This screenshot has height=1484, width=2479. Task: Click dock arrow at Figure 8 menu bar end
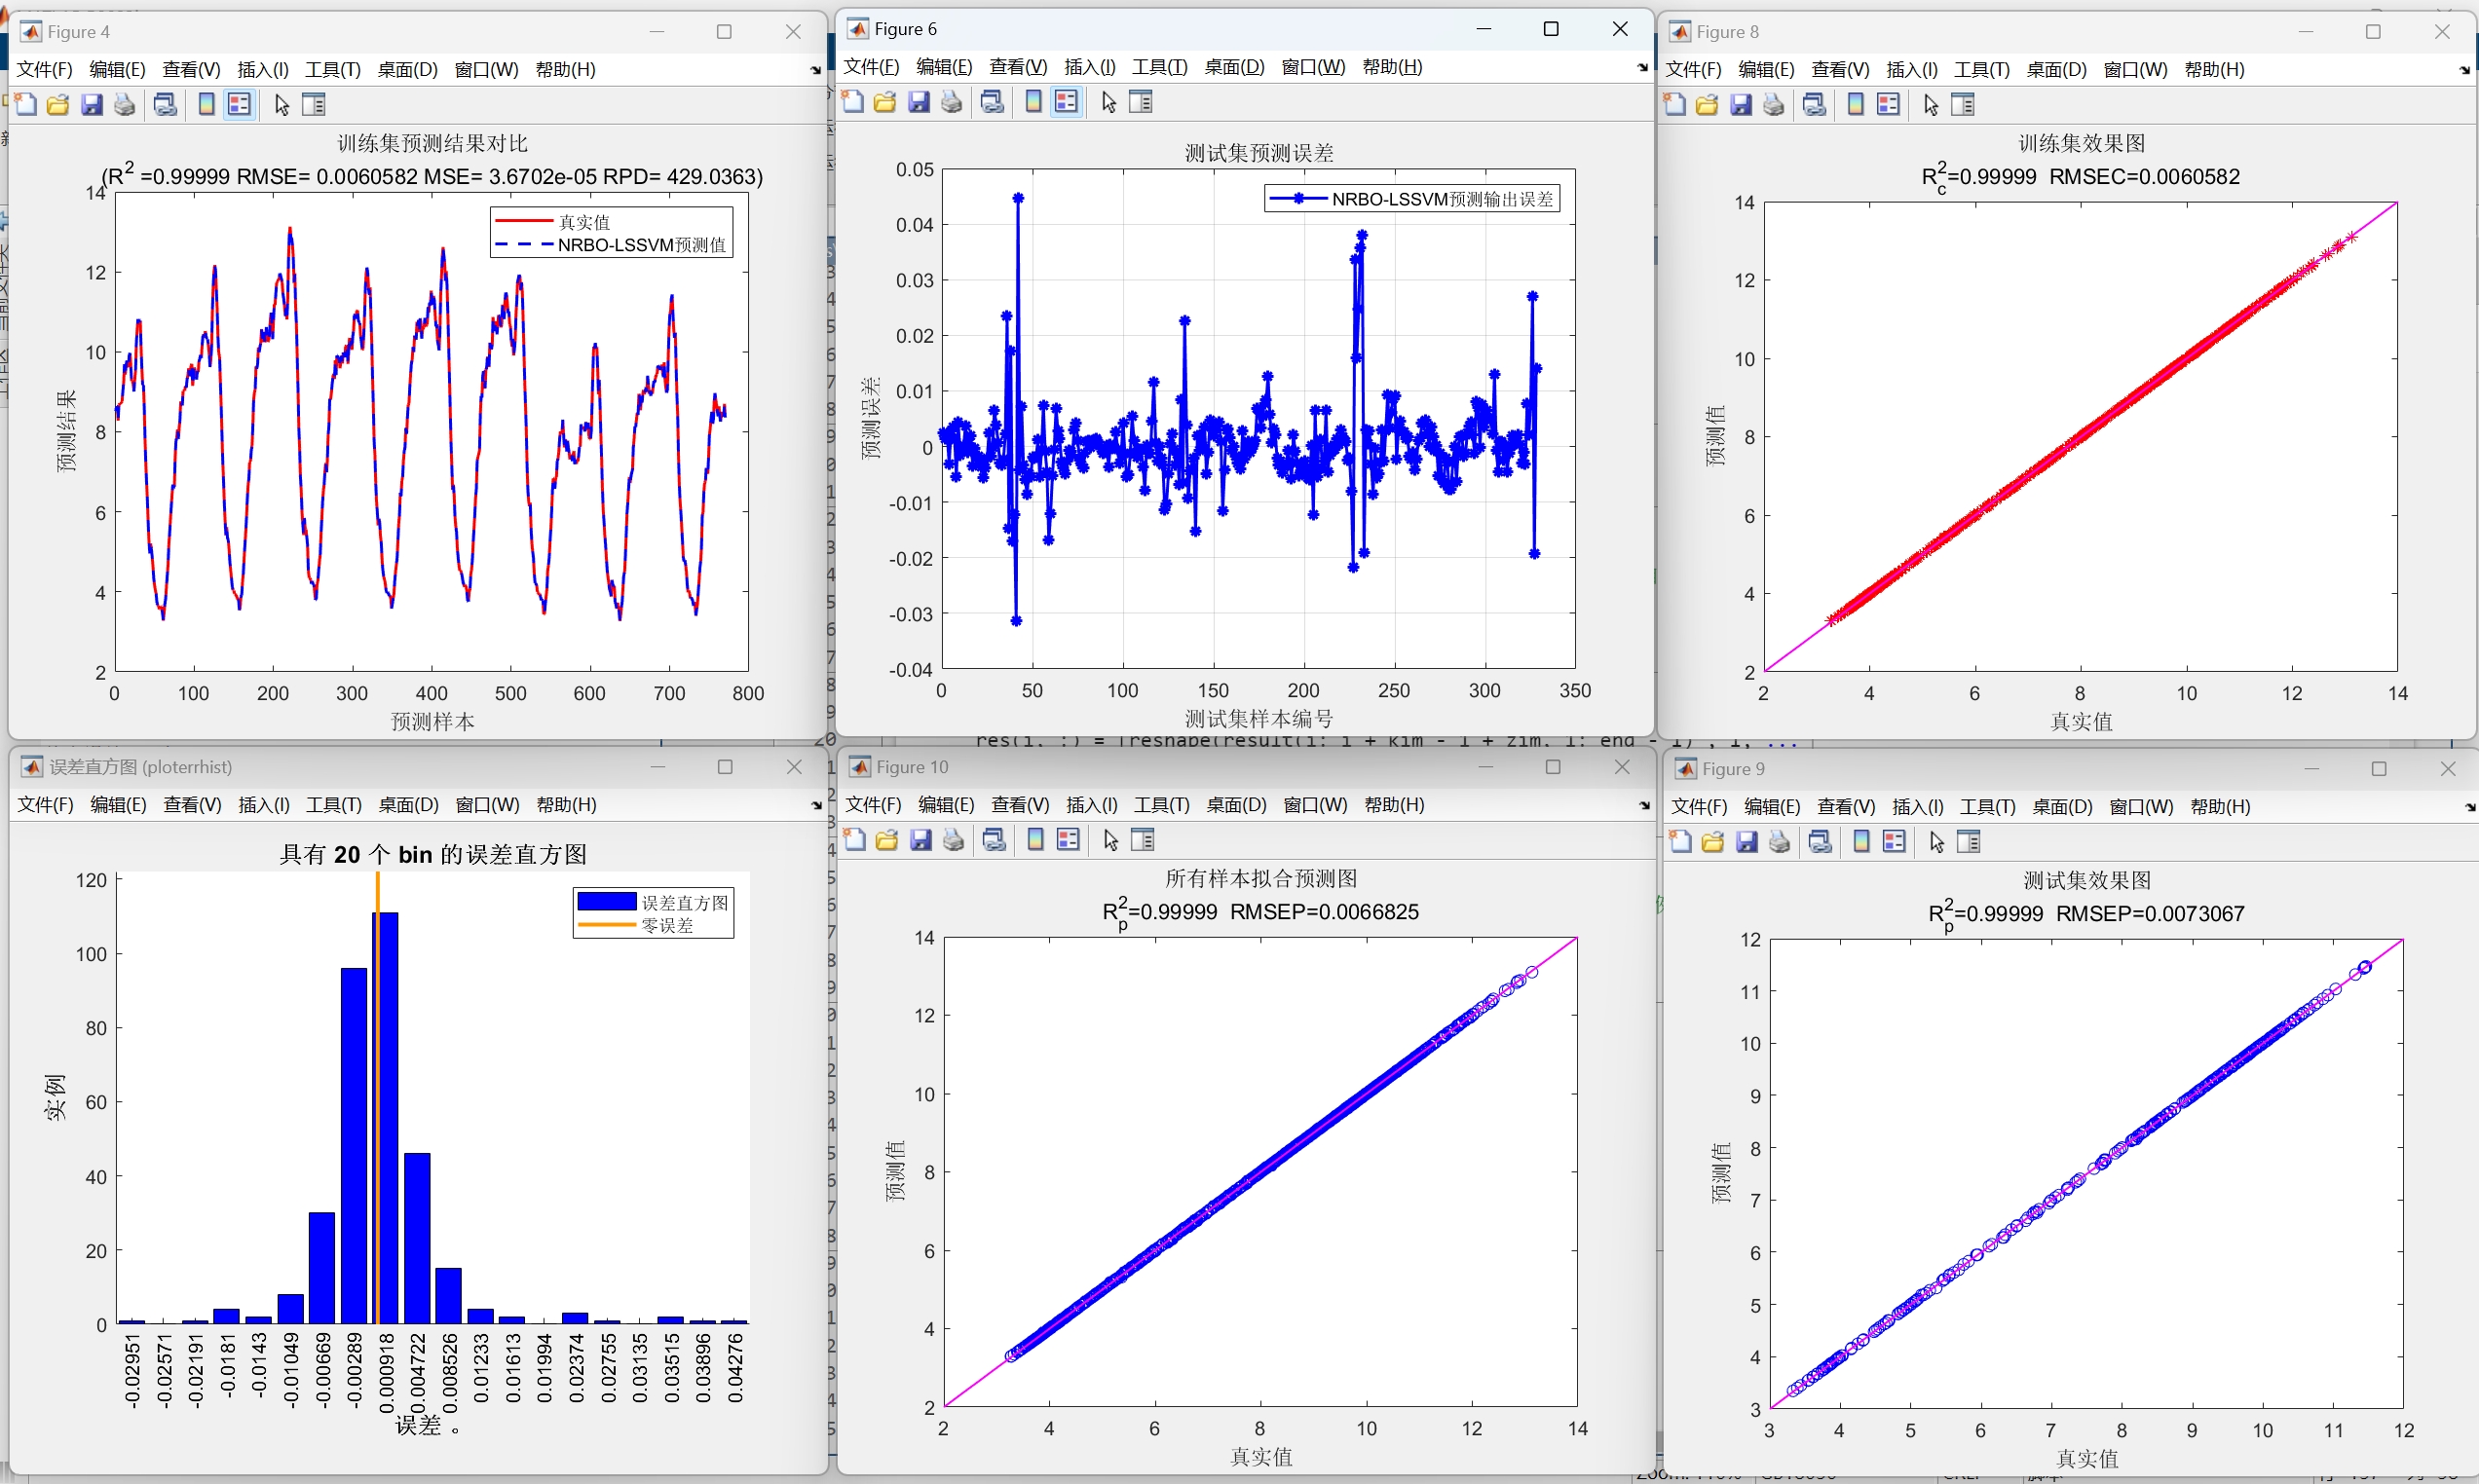[x=2464, y=70]
